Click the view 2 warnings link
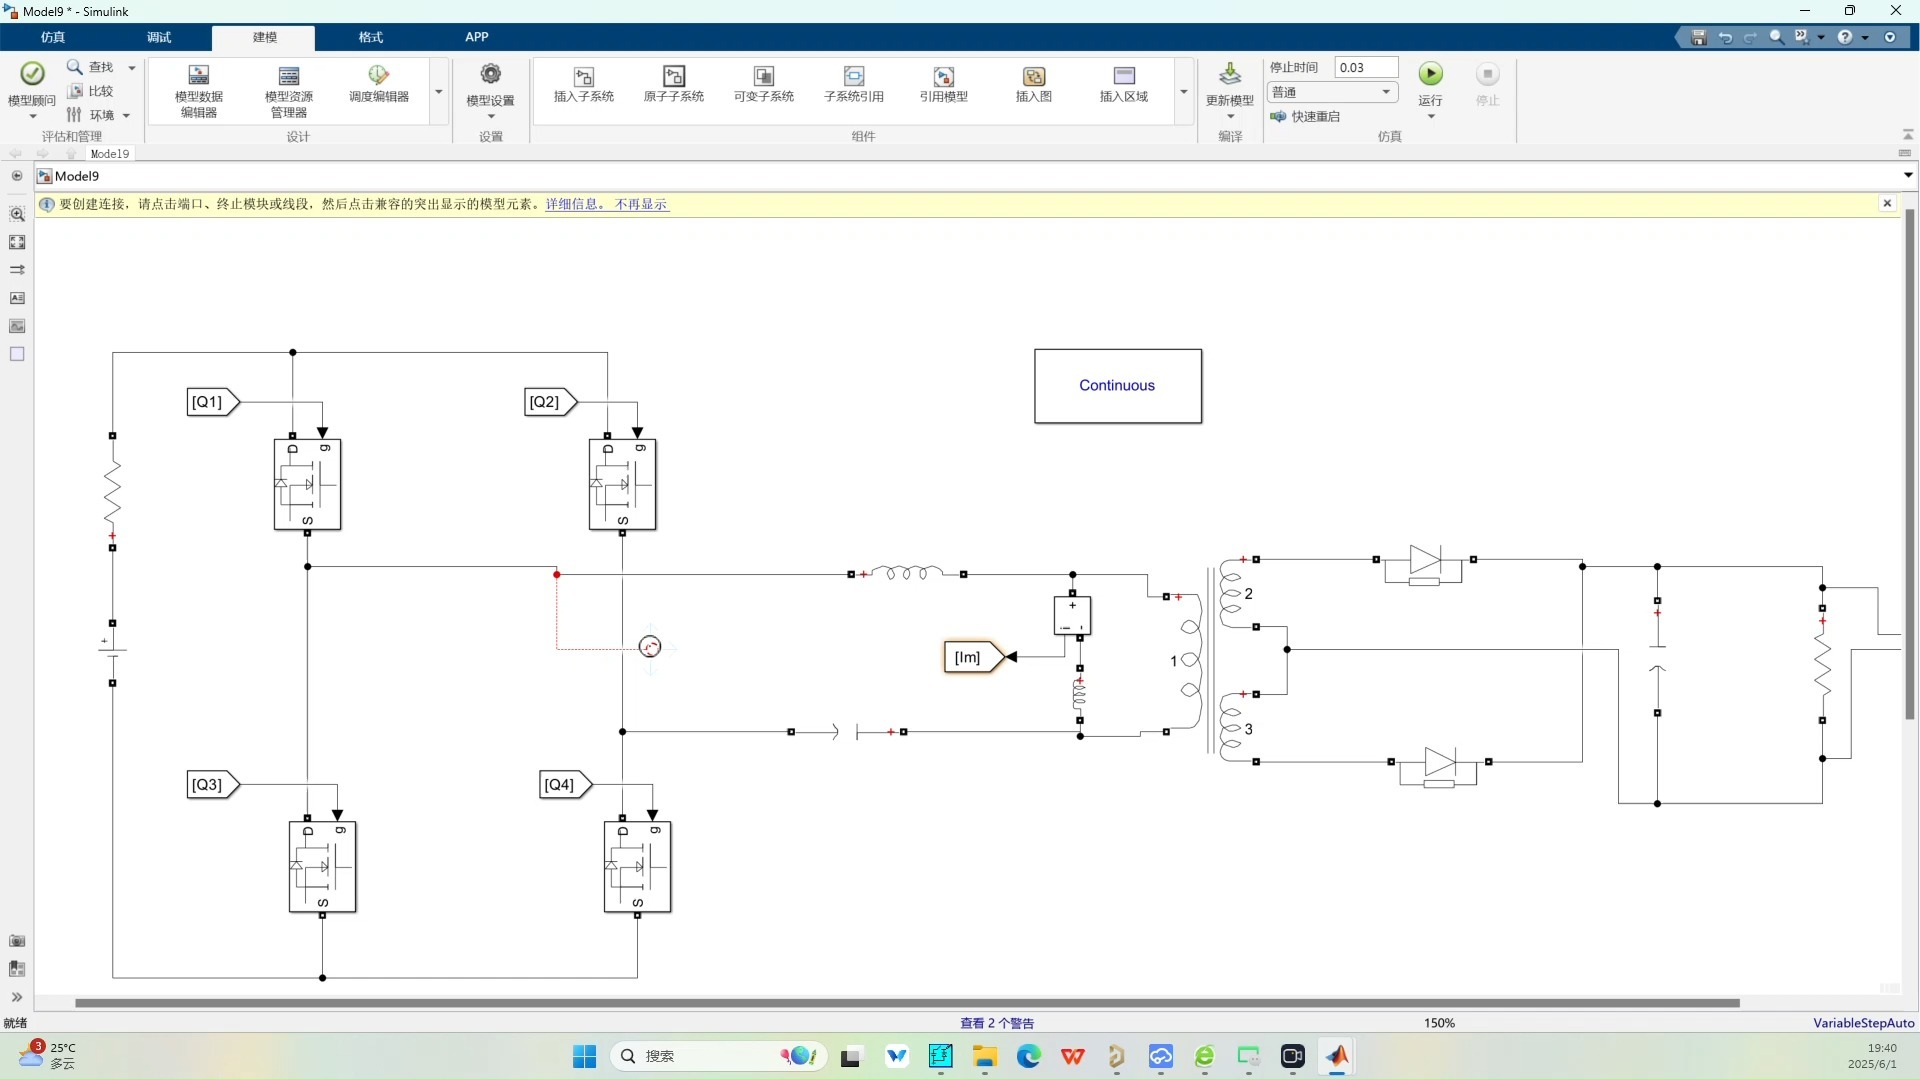This screenshot has width=1920, height=1080. click(996, 1023)
